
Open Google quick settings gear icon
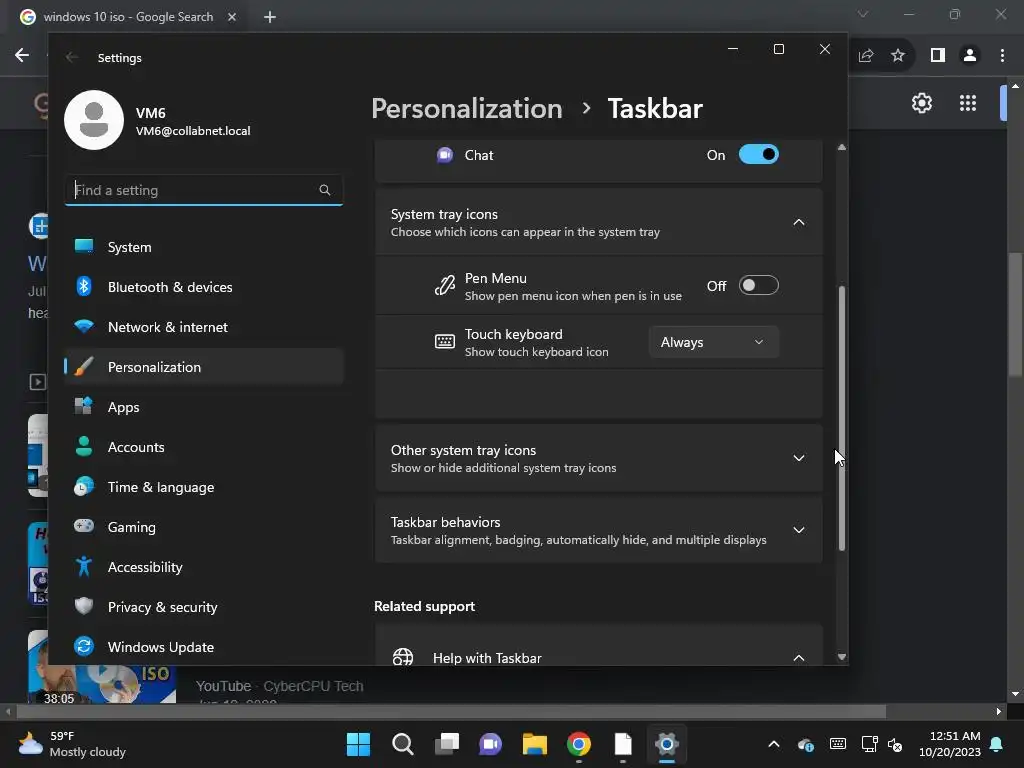921,103
